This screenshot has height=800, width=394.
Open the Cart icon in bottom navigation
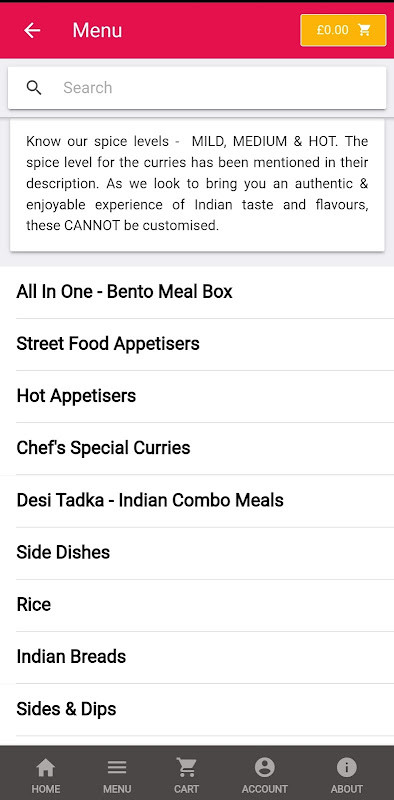[186, 767]
